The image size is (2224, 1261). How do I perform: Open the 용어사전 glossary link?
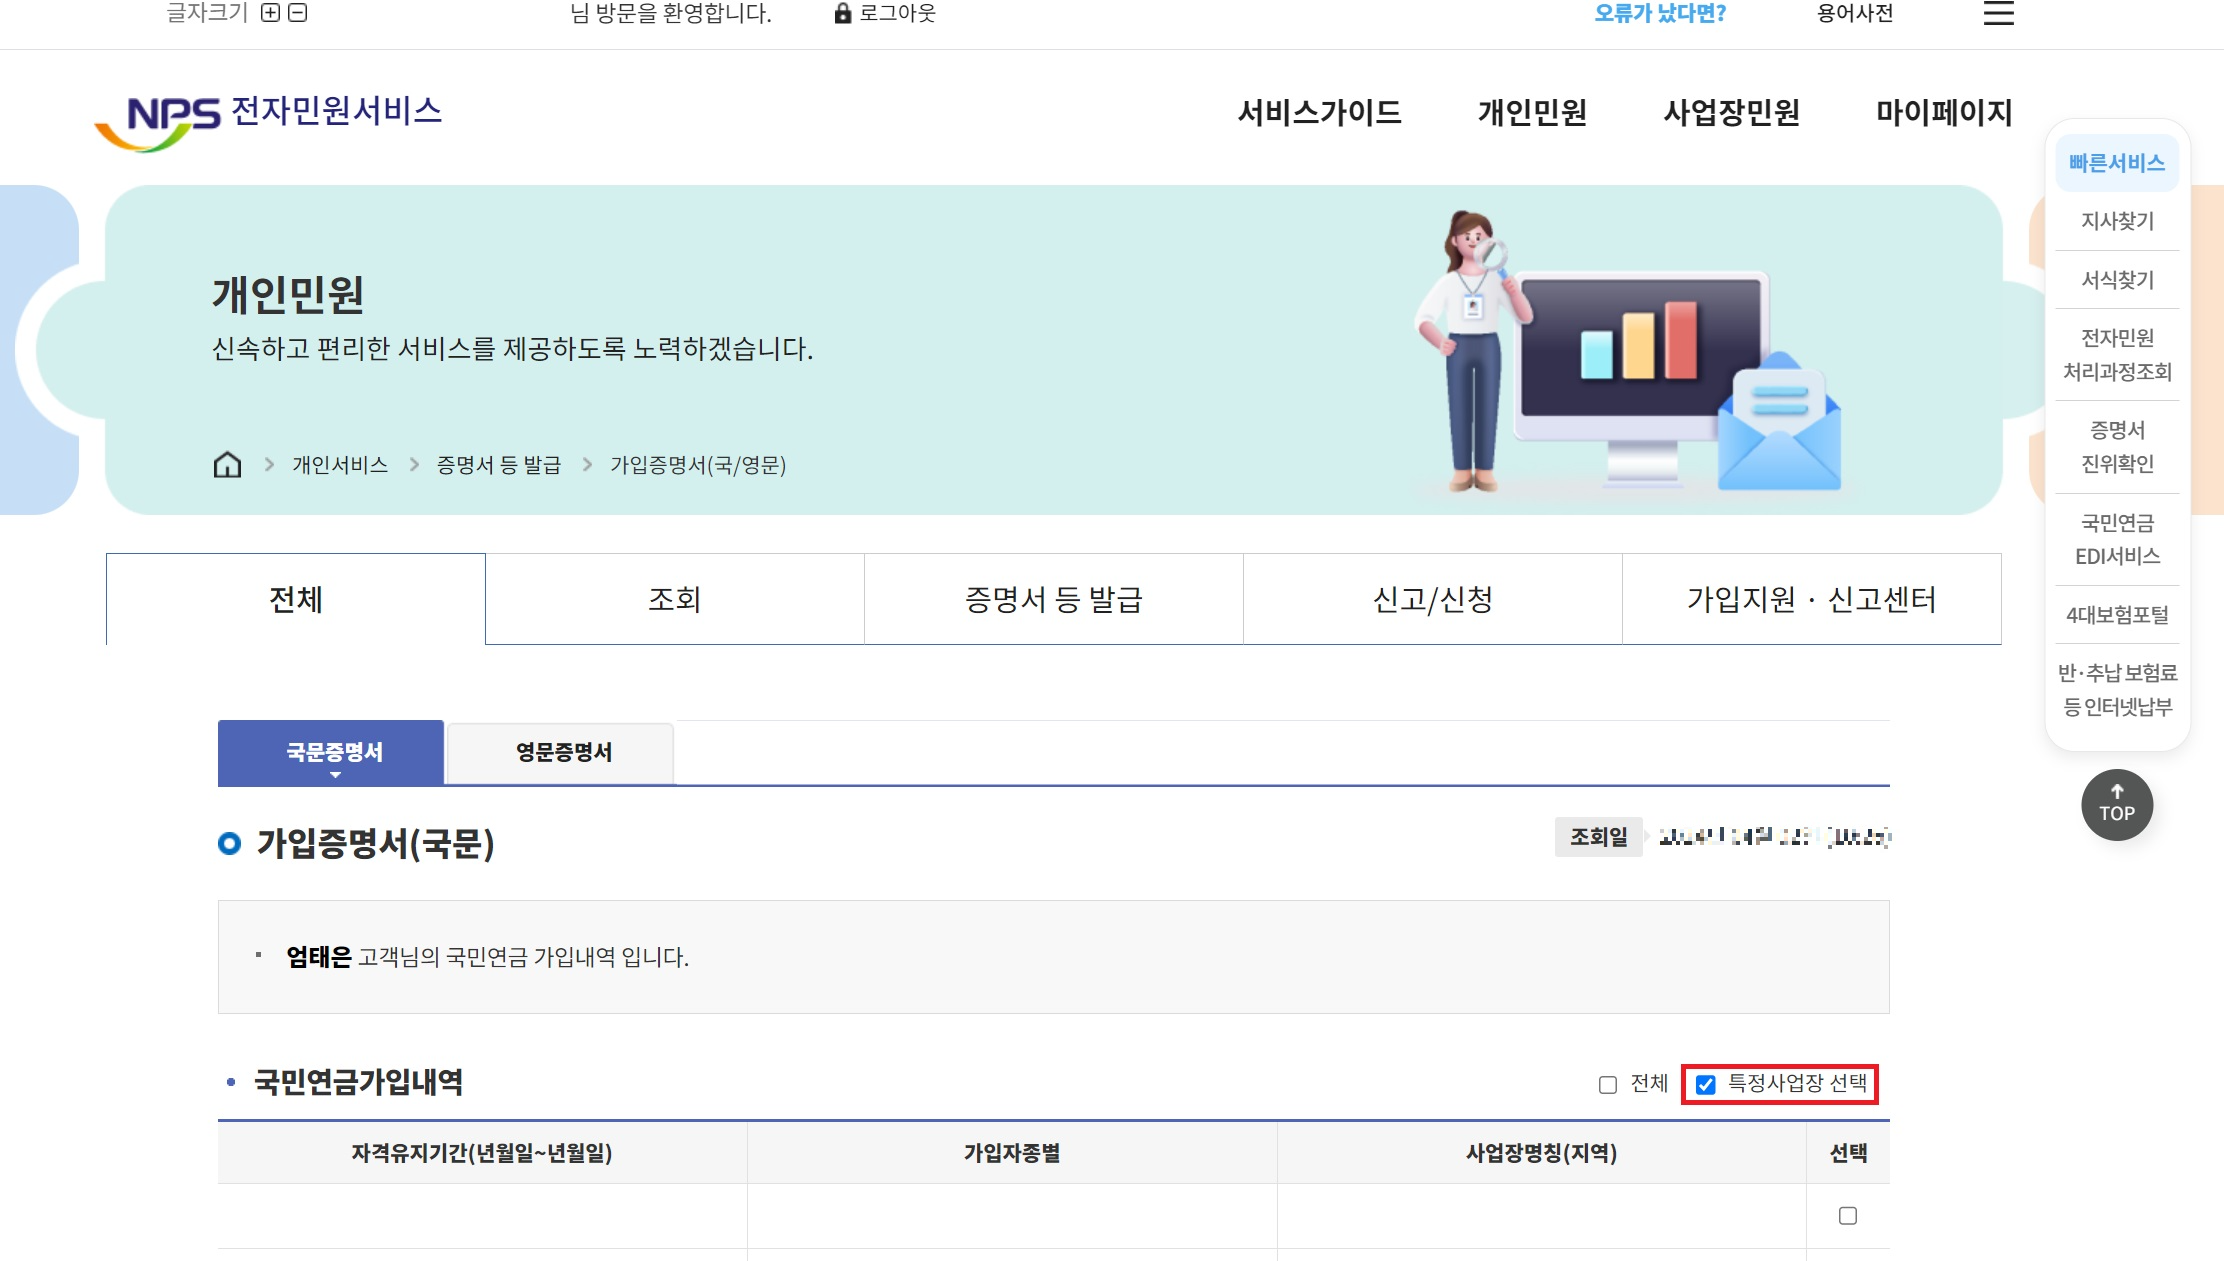1854,14
